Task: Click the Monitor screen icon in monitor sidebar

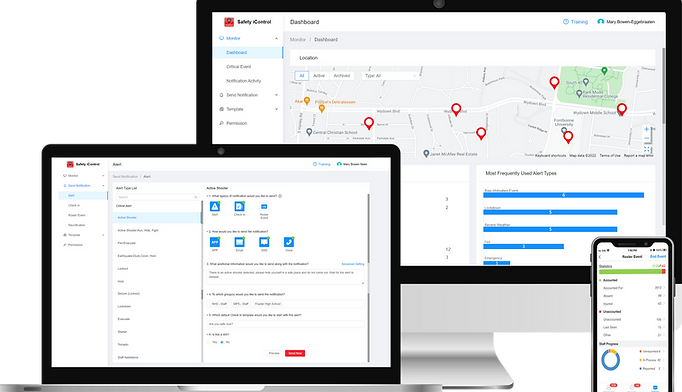Action: coord(221,38)
